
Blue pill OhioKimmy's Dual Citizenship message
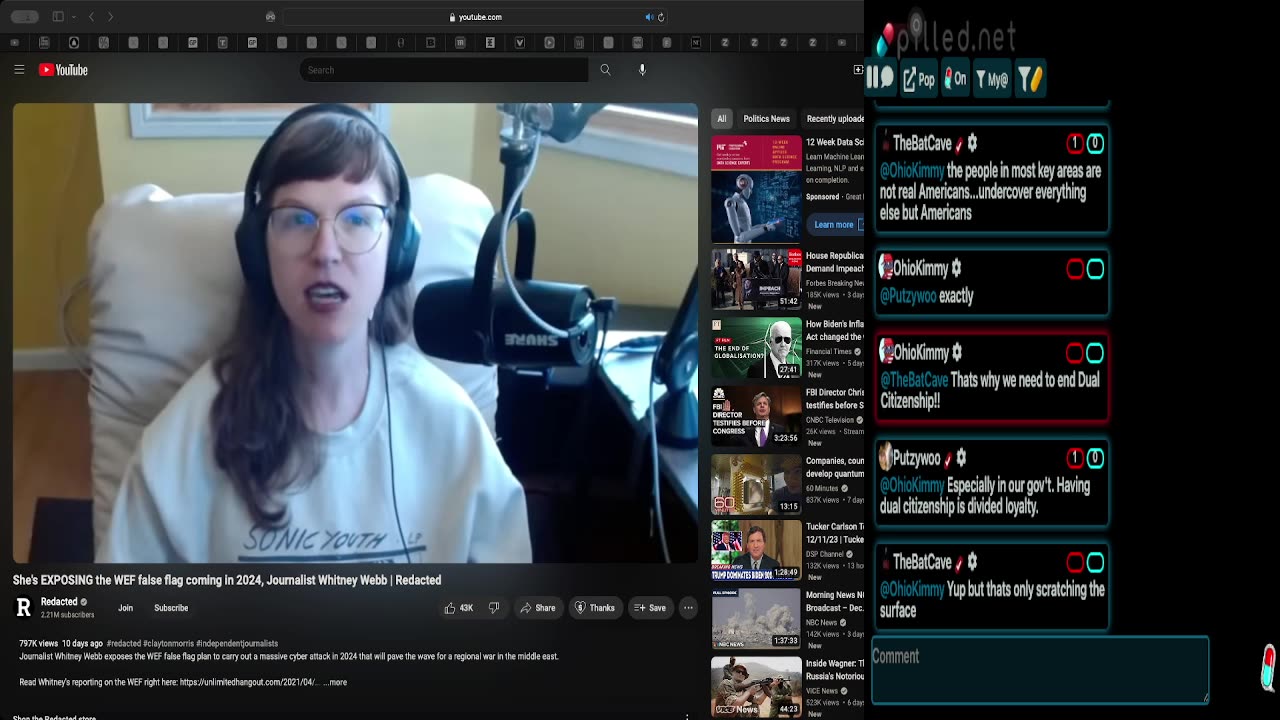tap(1095, 353)
